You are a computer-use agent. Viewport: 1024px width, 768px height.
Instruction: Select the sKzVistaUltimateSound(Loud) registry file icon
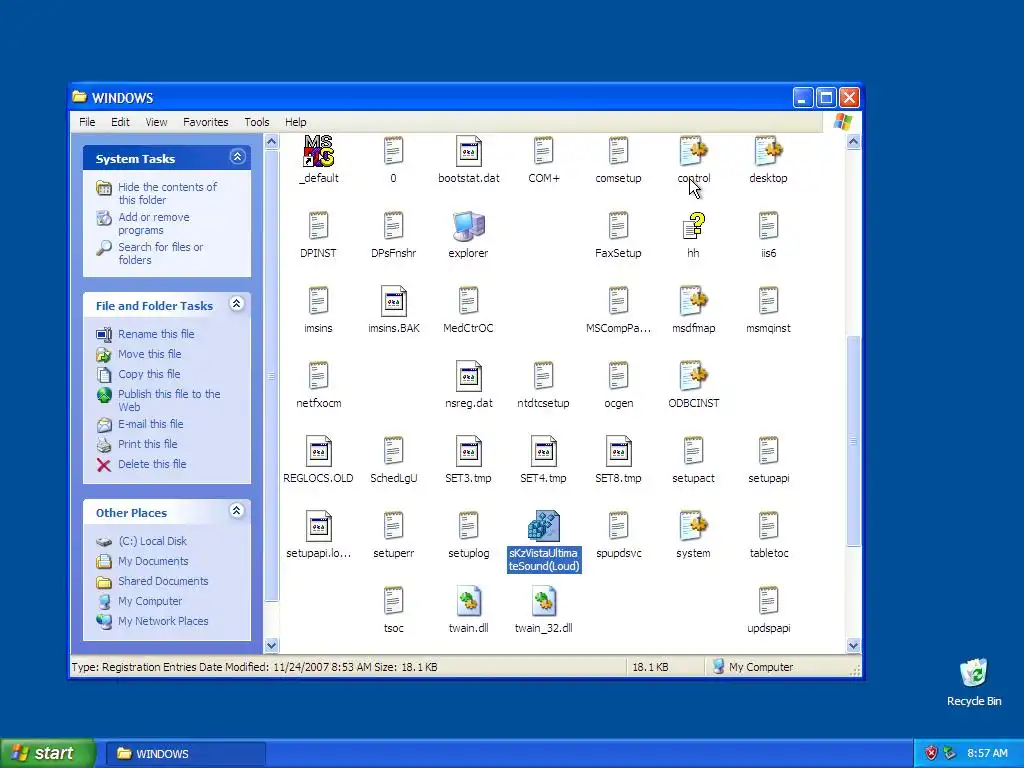point(543,526)
